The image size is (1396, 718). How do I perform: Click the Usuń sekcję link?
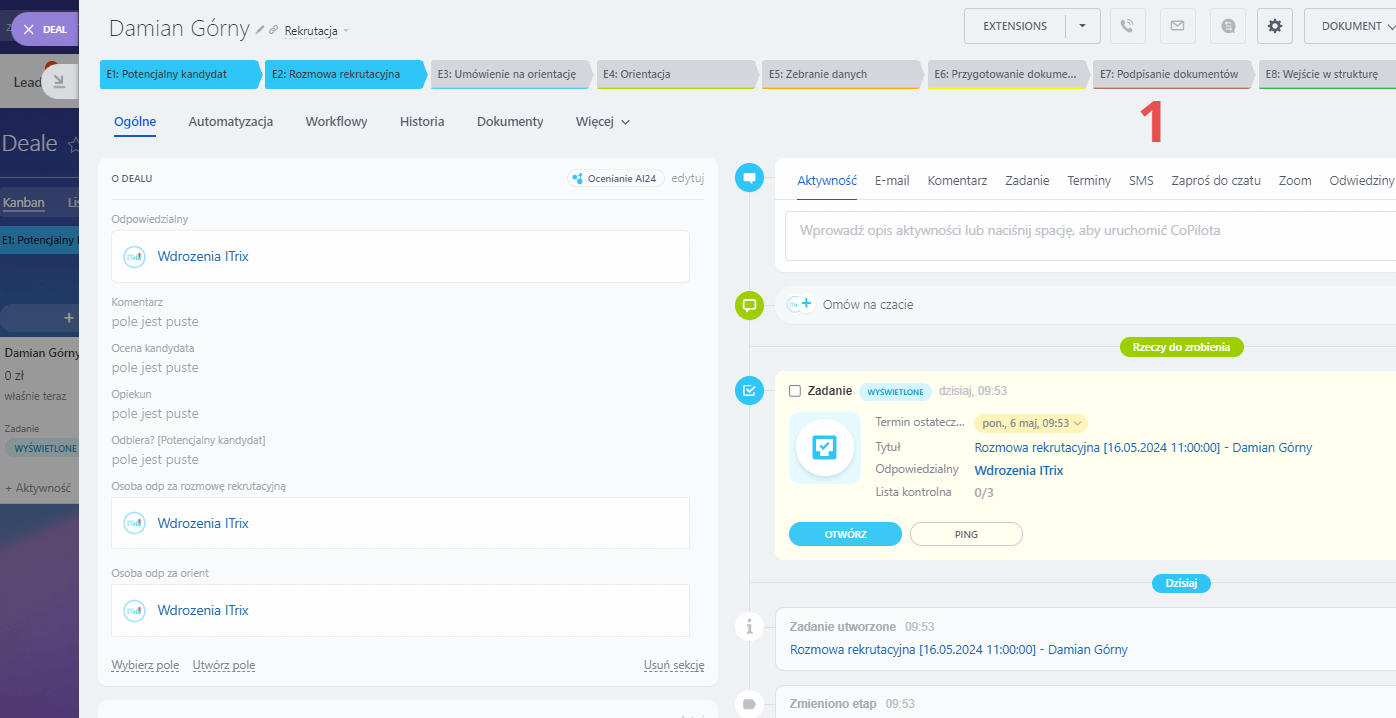pyautogui.click(x=673, y=665)
